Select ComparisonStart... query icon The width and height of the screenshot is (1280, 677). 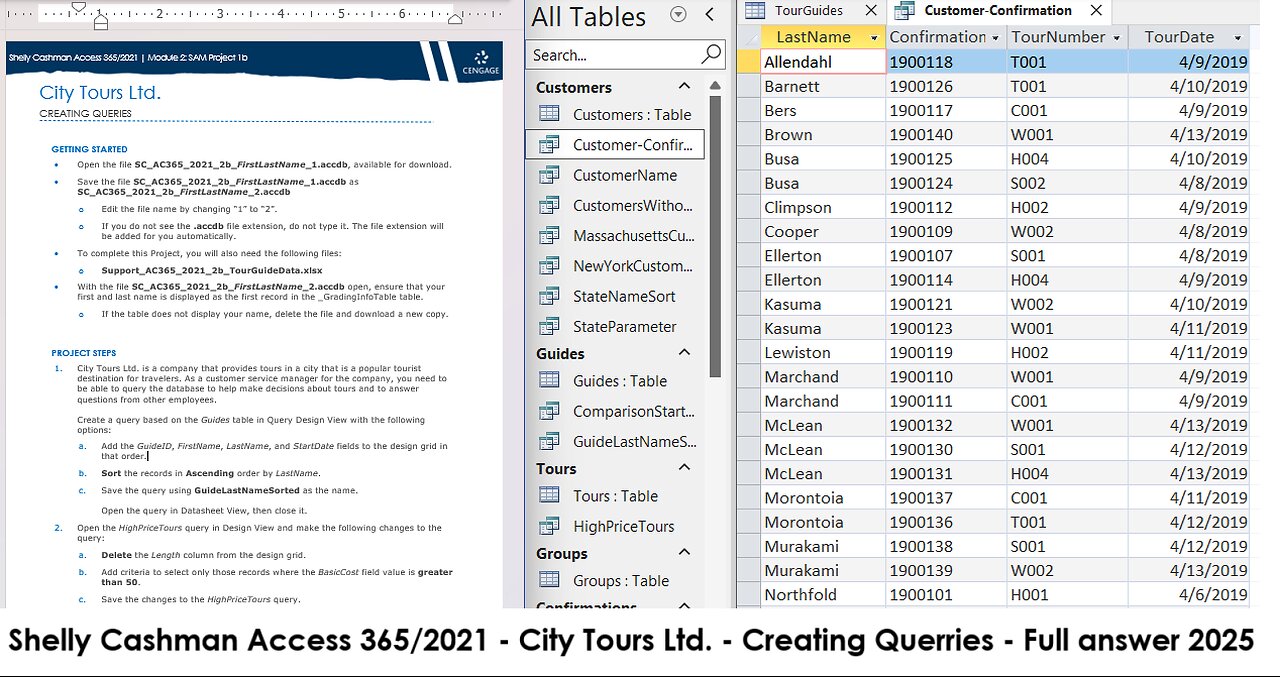[x=549, y=411]
